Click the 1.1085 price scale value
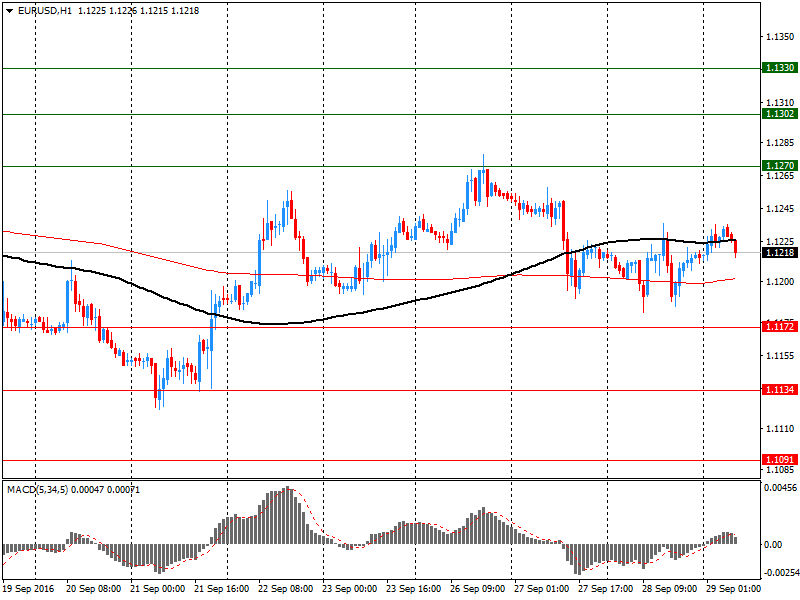This screenshot has height=600, width=800. click(780, 469)
